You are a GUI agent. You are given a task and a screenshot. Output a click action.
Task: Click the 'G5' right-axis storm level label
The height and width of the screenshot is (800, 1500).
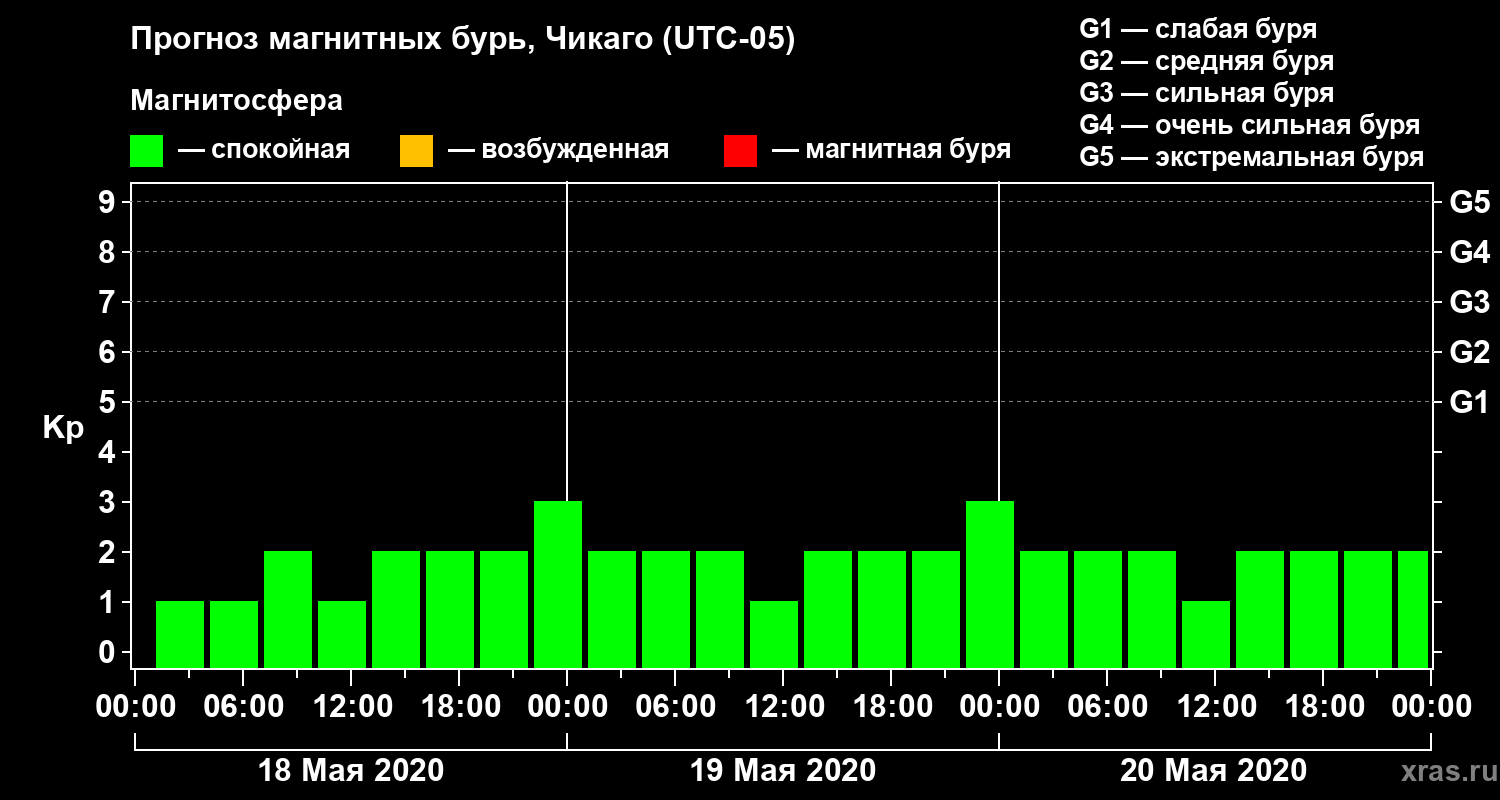(x=1469, y=202)
